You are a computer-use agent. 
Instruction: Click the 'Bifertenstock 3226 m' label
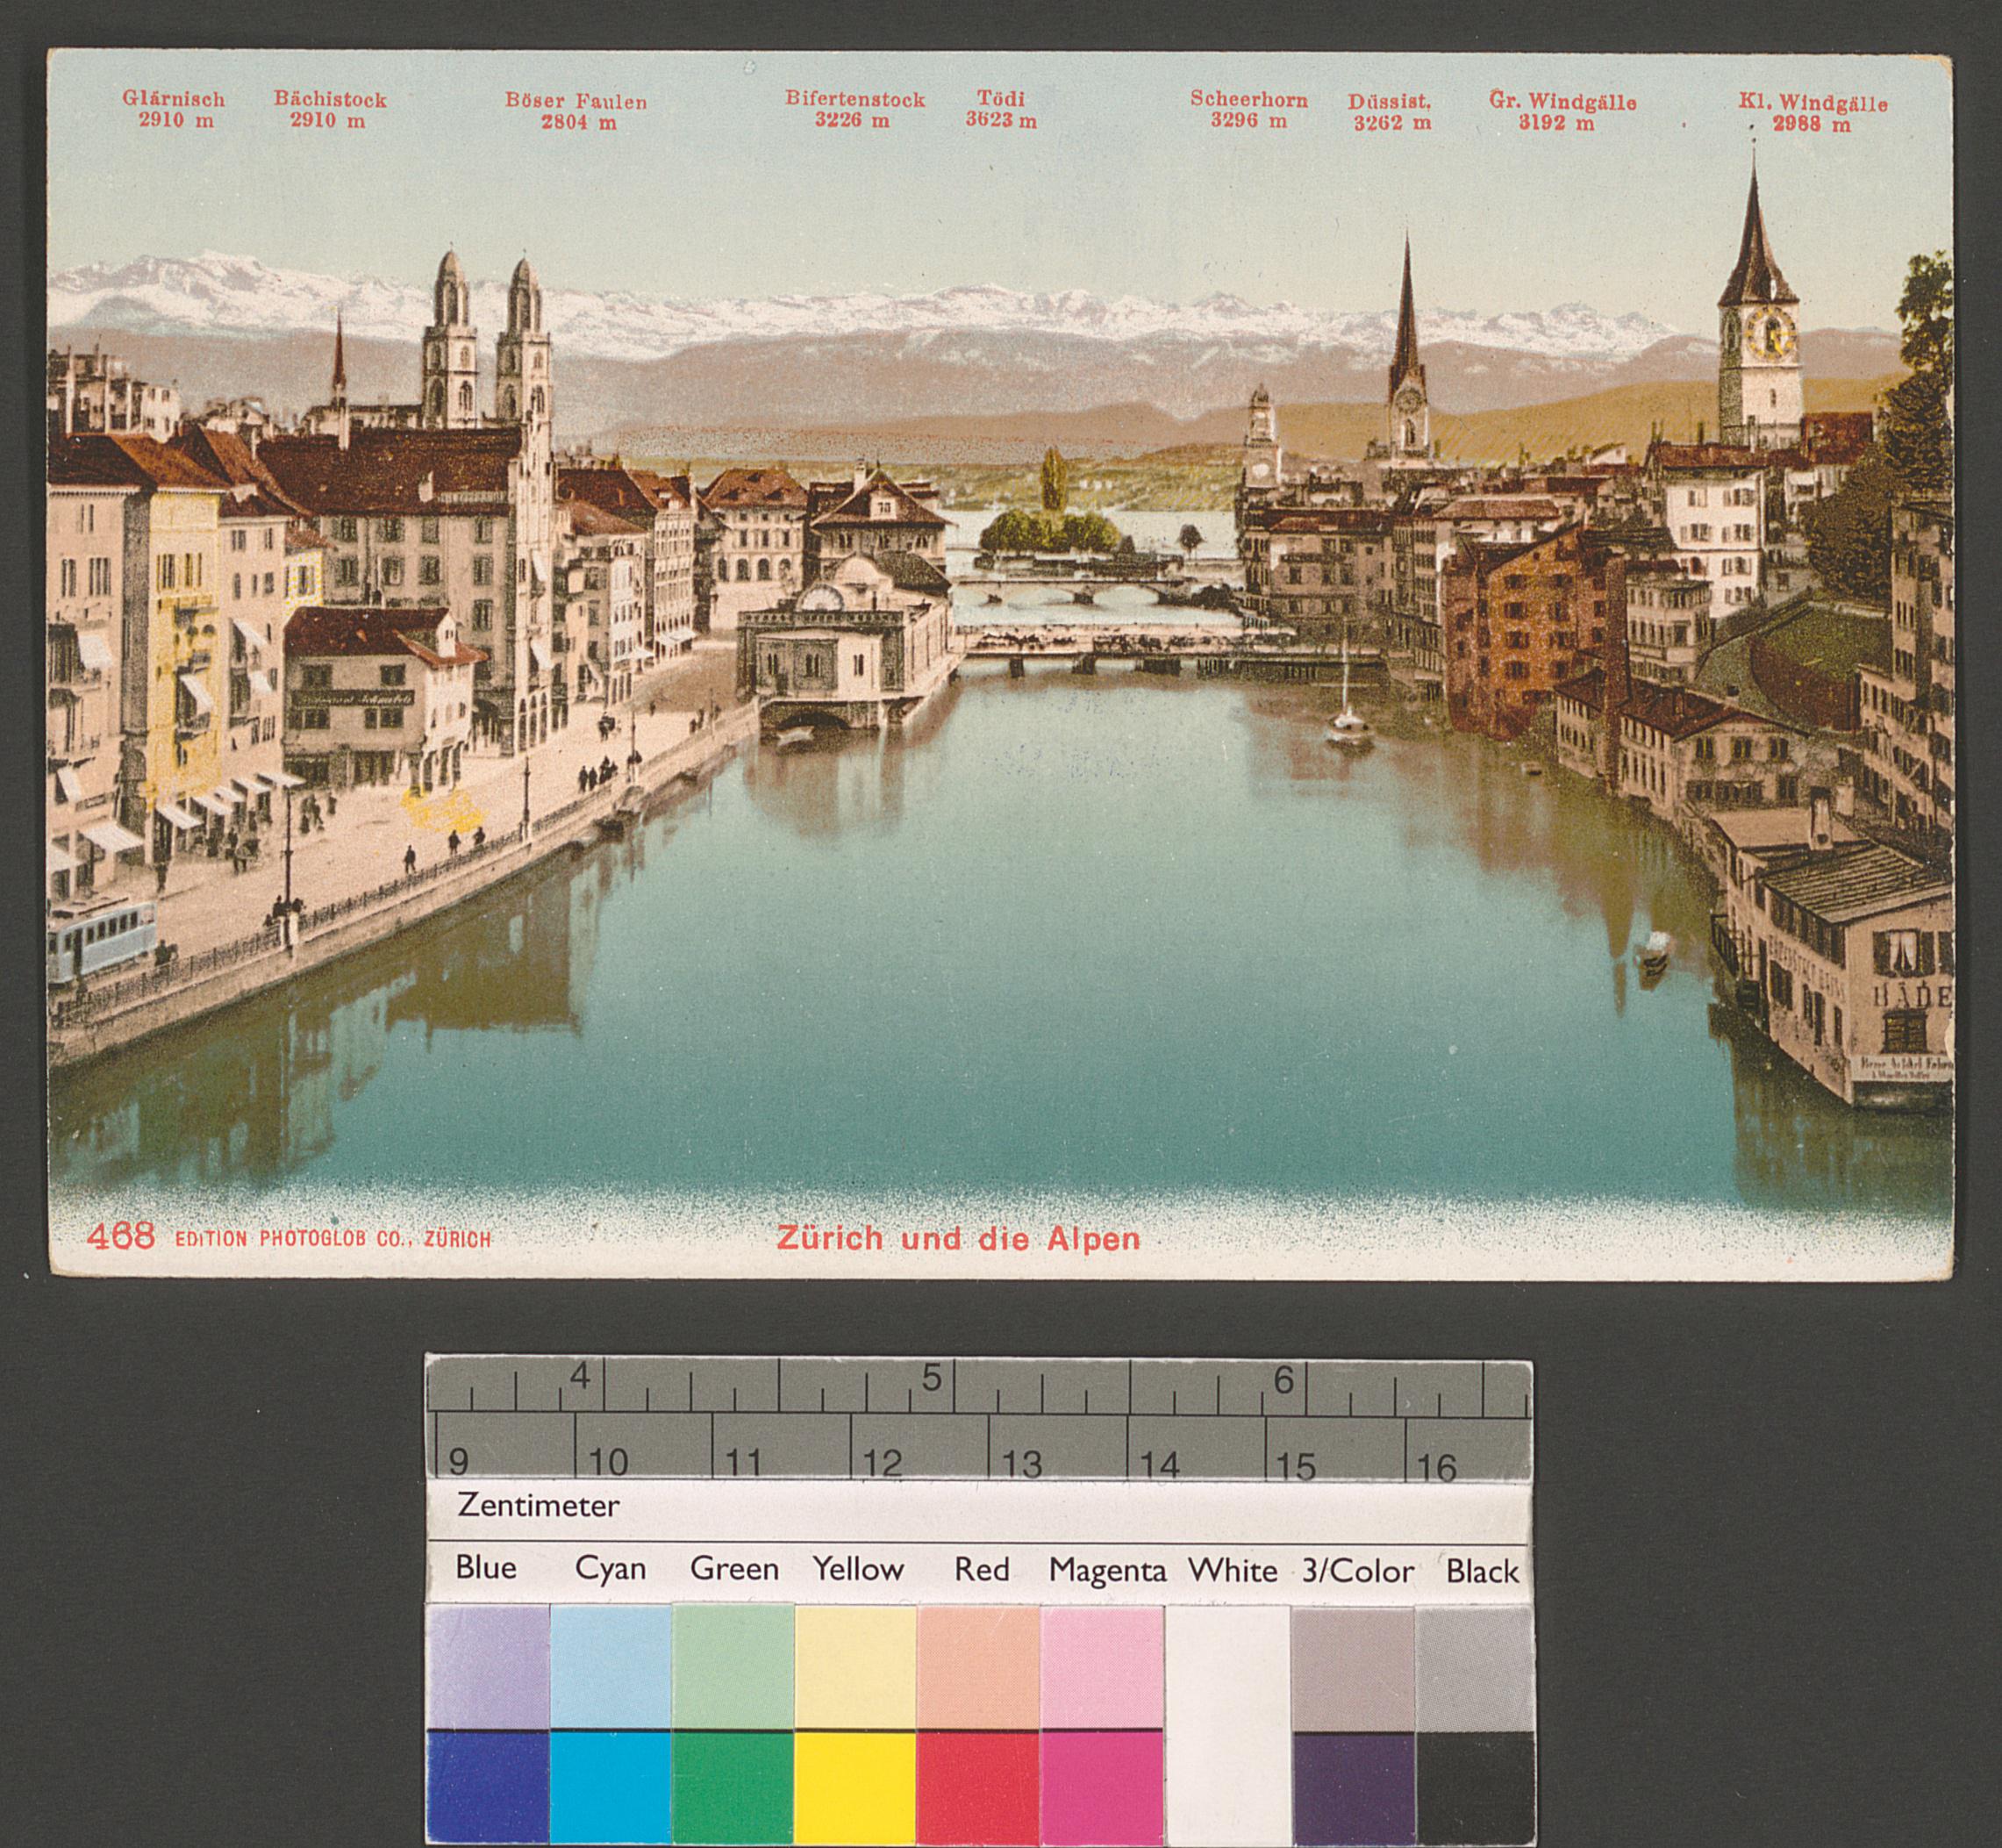(855, 110)
